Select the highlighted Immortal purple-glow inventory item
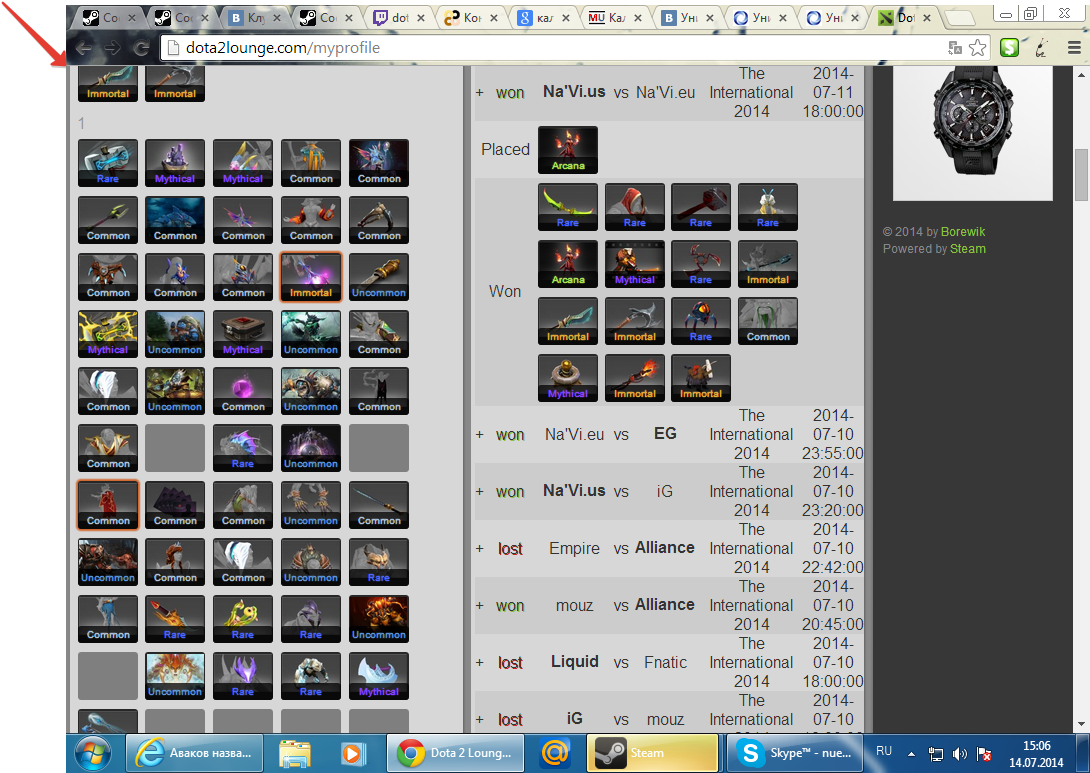 coord(311,277)
